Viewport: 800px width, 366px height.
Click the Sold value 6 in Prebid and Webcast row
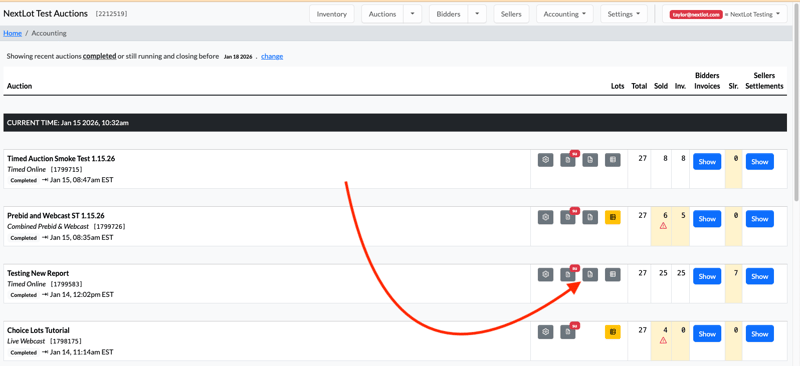click(665, 215)
